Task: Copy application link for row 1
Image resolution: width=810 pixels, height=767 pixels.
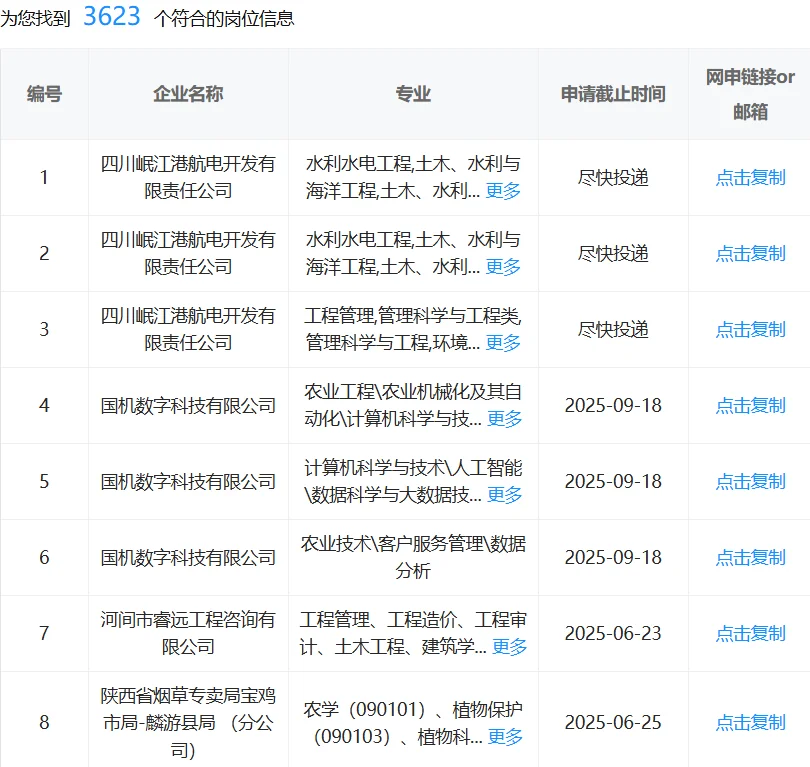Action: [x=750, y=177]
